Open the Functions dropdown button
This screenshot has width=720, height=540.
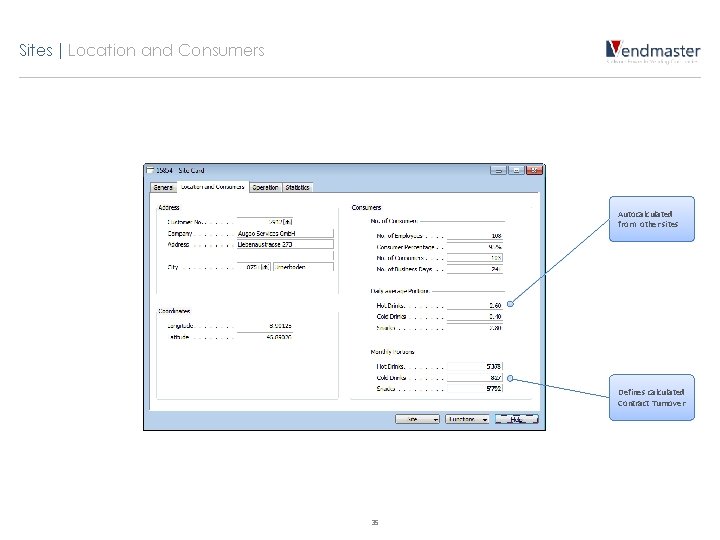click(467, 419)
